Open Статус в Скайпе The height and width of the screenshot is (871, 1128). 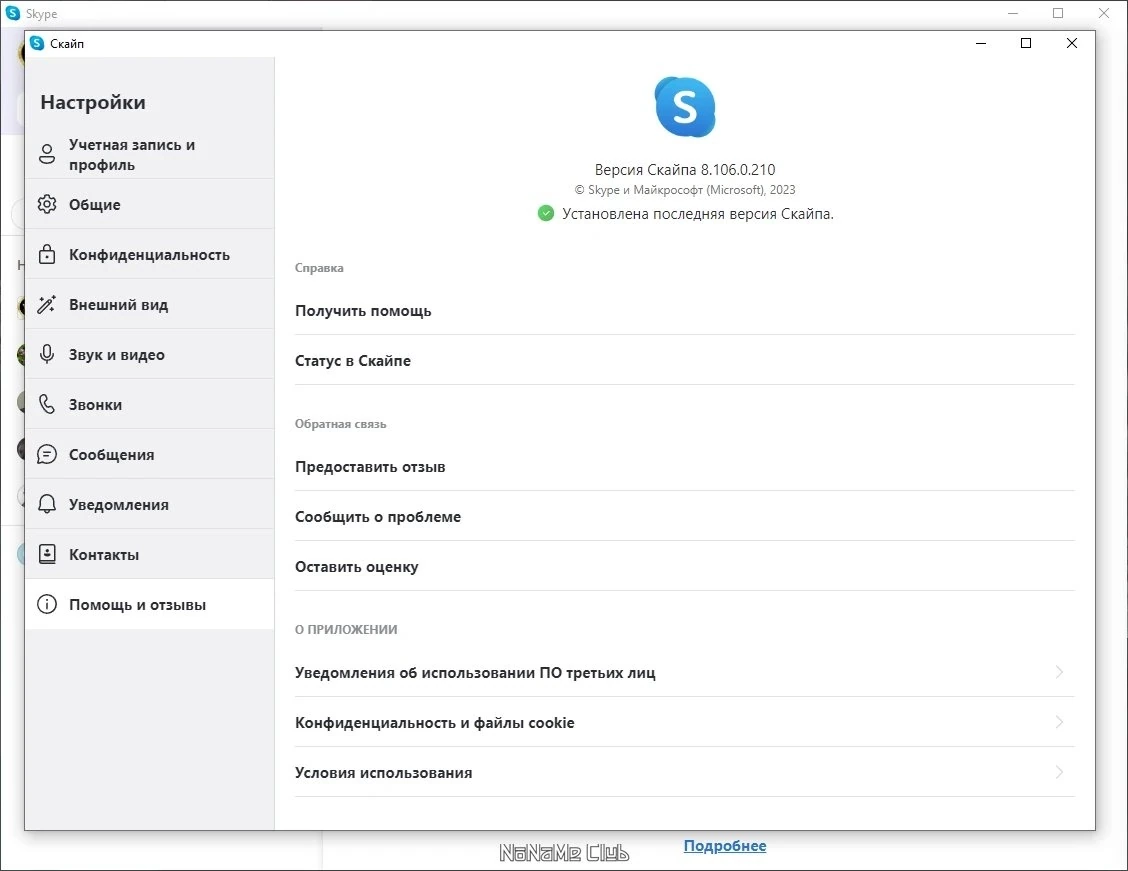click(684, 360)
